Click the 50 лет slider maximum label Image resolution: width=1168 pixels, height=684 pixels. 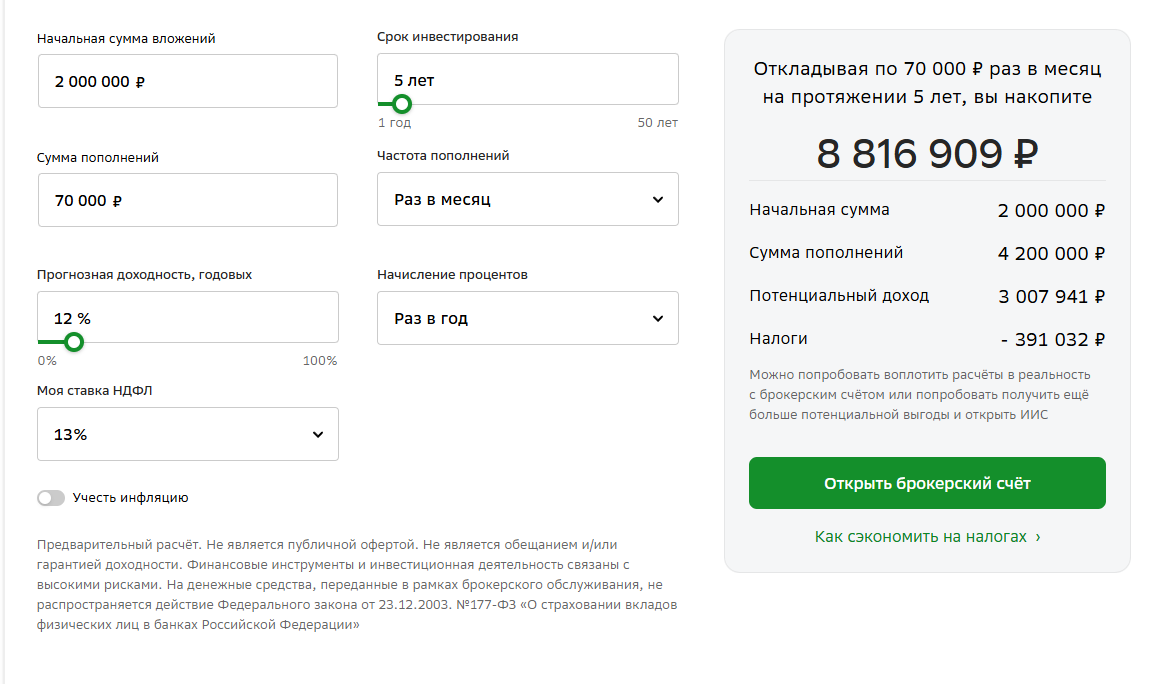tap(658, 123)
